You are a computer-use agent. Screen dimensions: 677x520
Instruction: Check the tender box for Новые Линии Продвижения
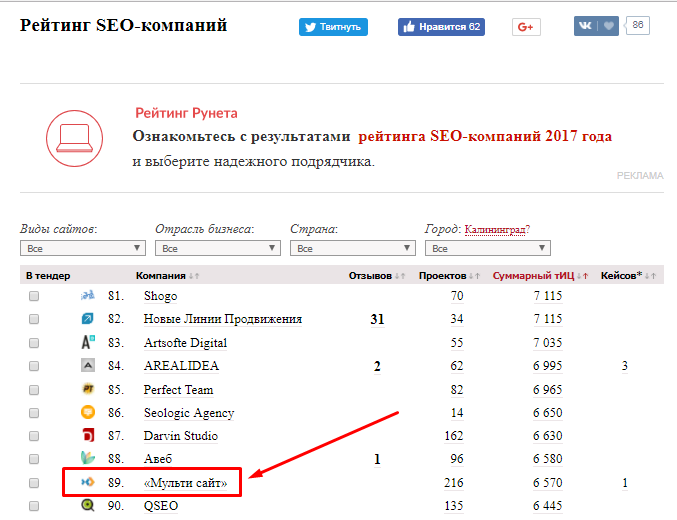34,319
